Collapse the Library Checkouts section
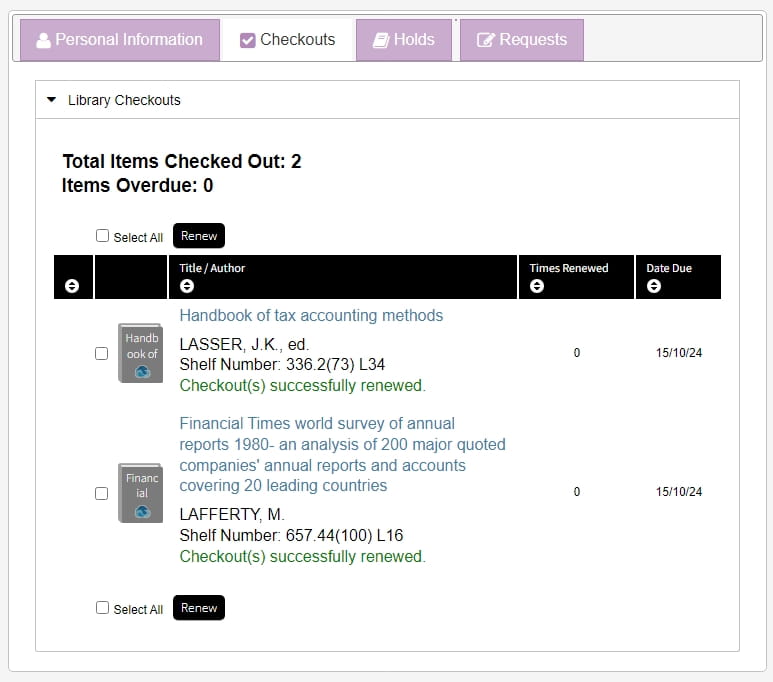 point(52,100)
